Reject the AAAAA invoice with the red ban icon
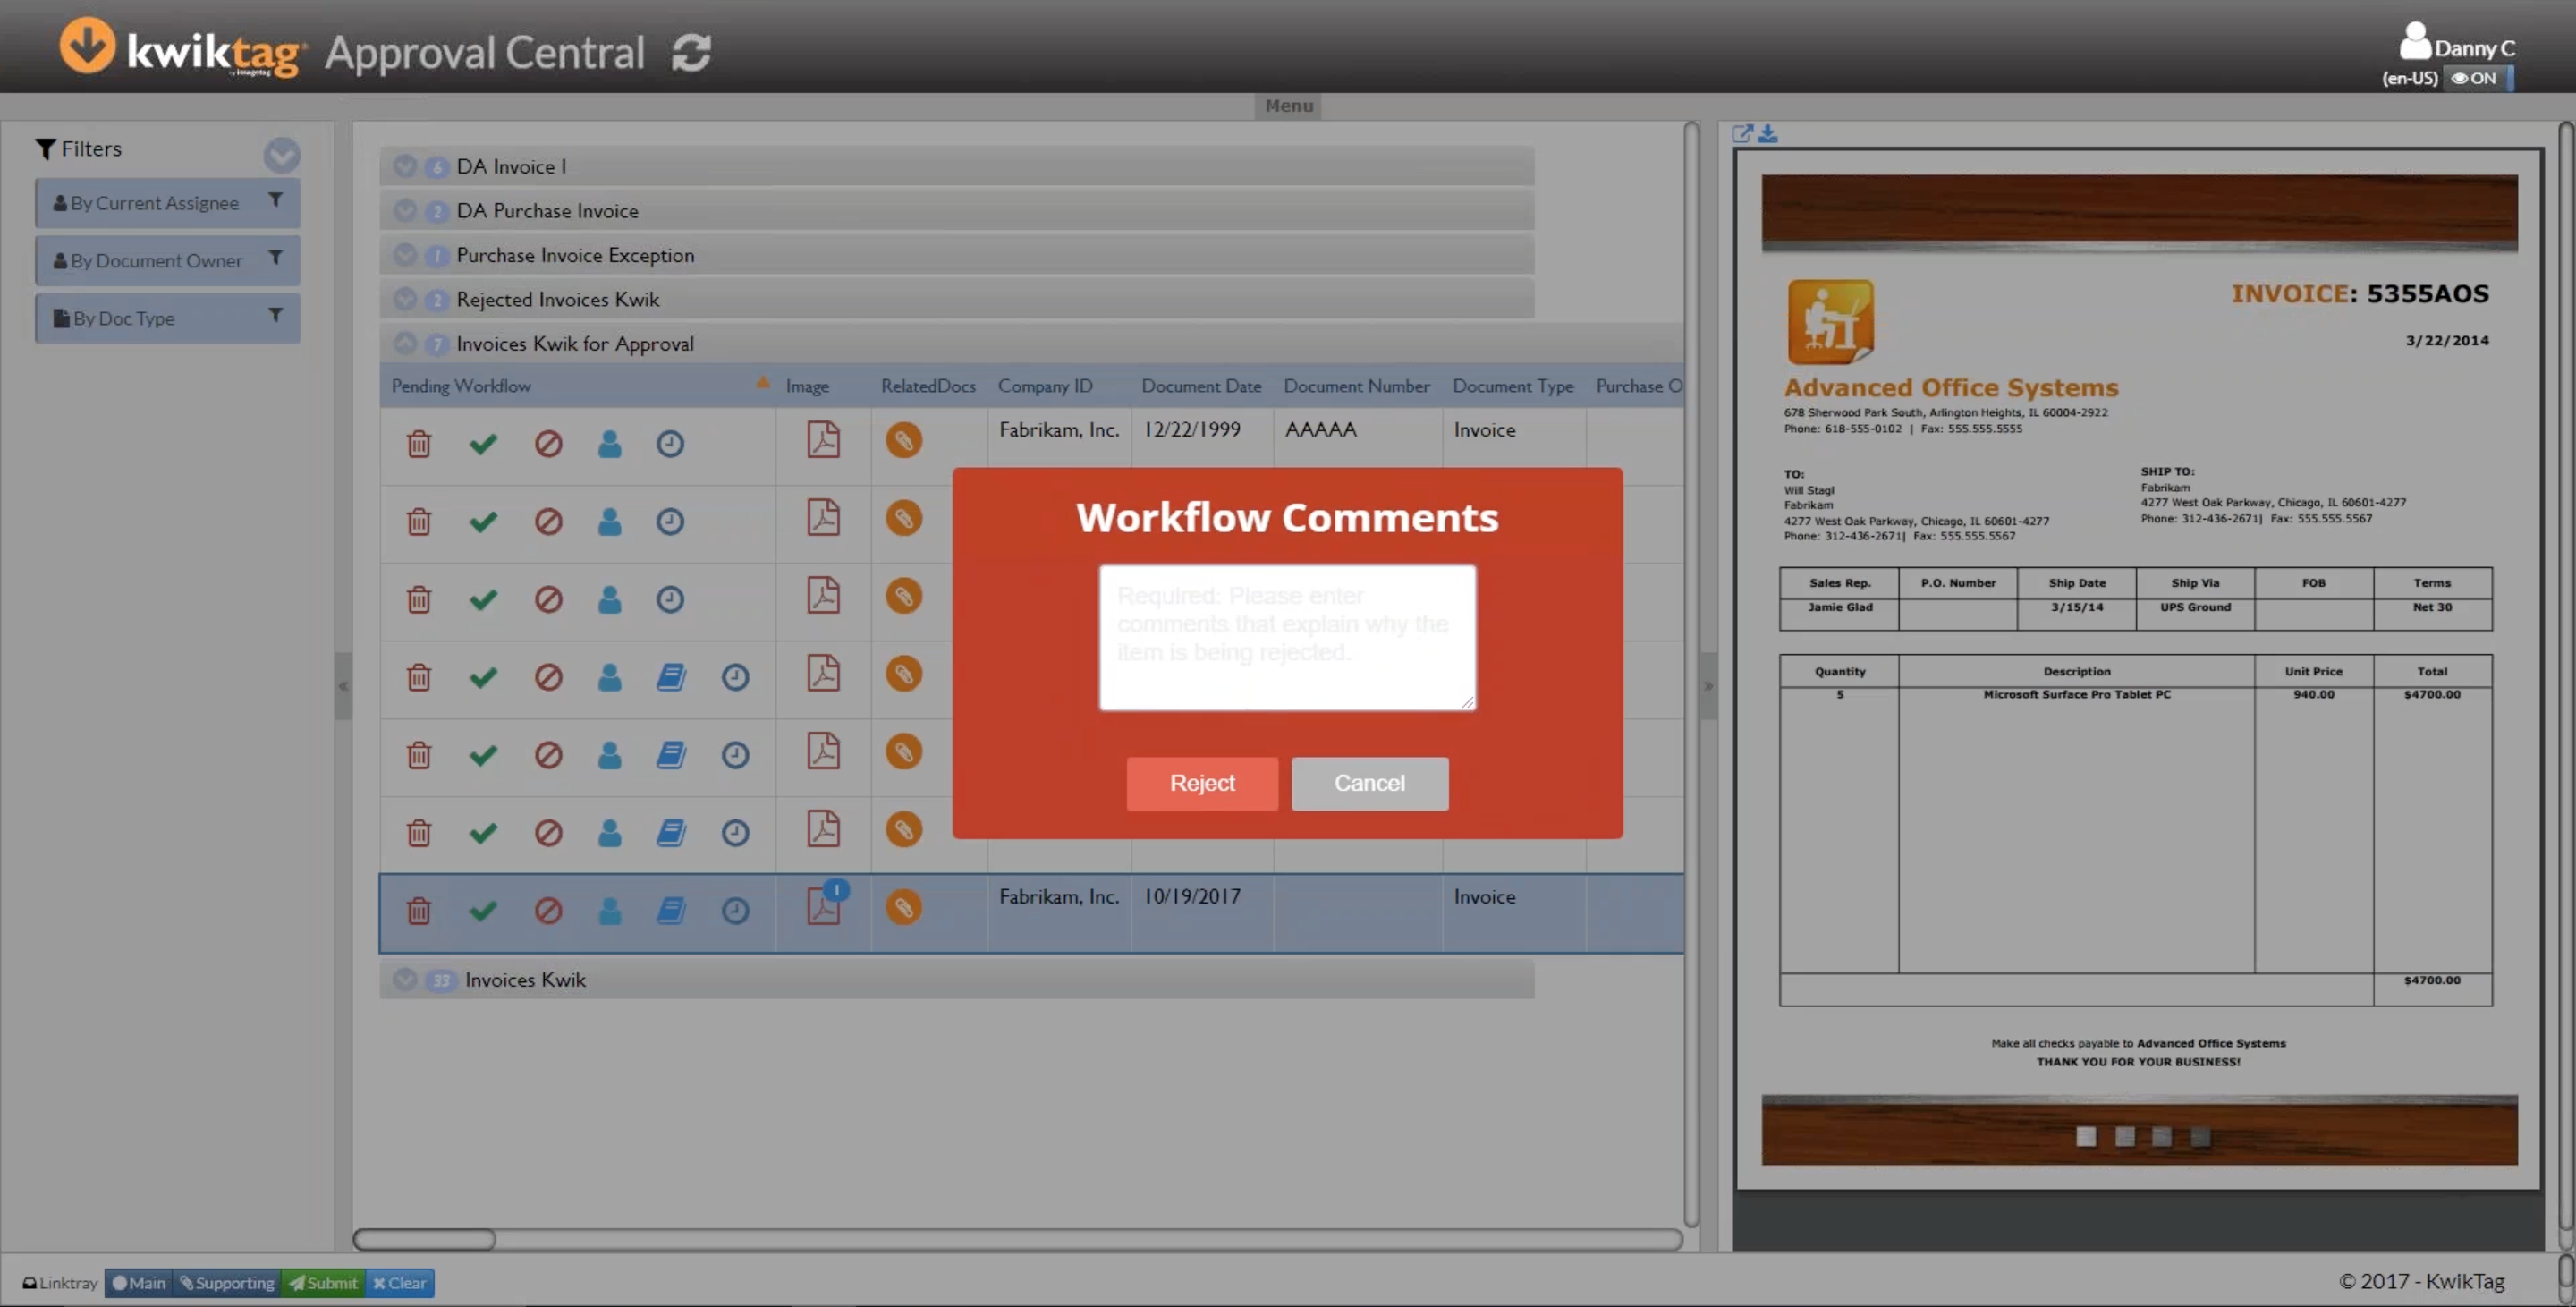The image size is (2576, 1307). 548,444
